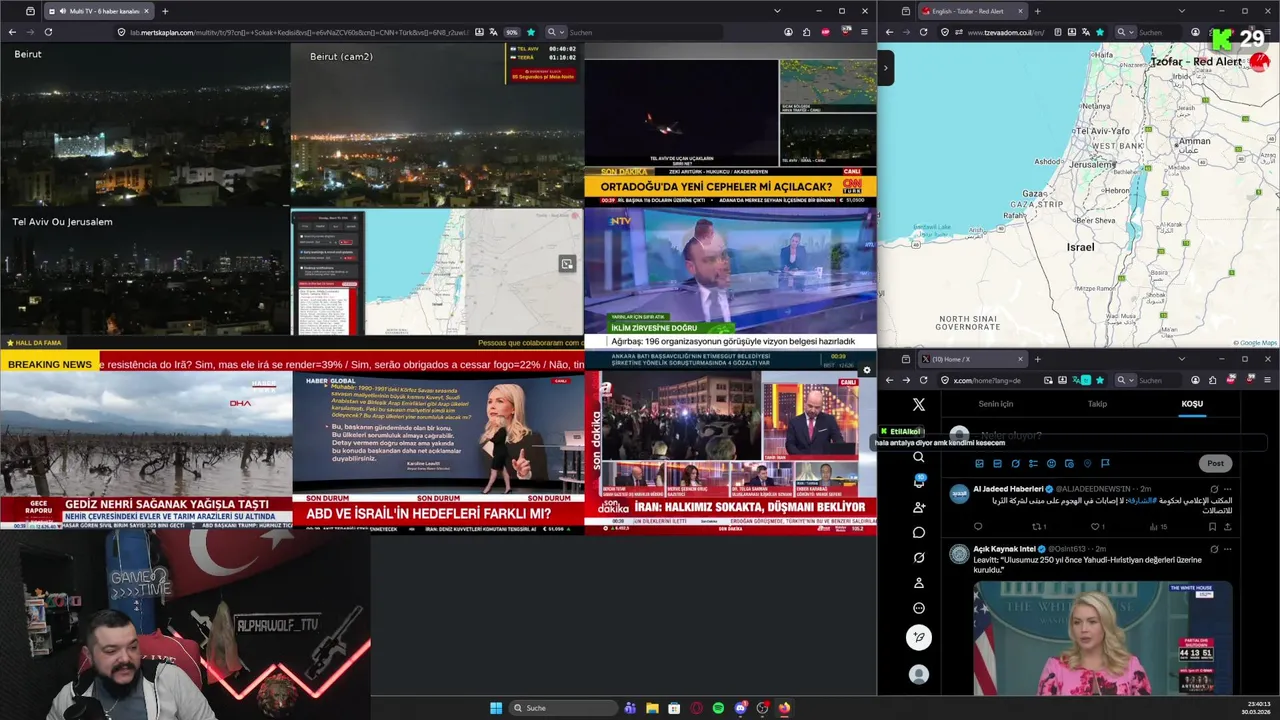
Task: Open X profile person icon
Action: 918,582
